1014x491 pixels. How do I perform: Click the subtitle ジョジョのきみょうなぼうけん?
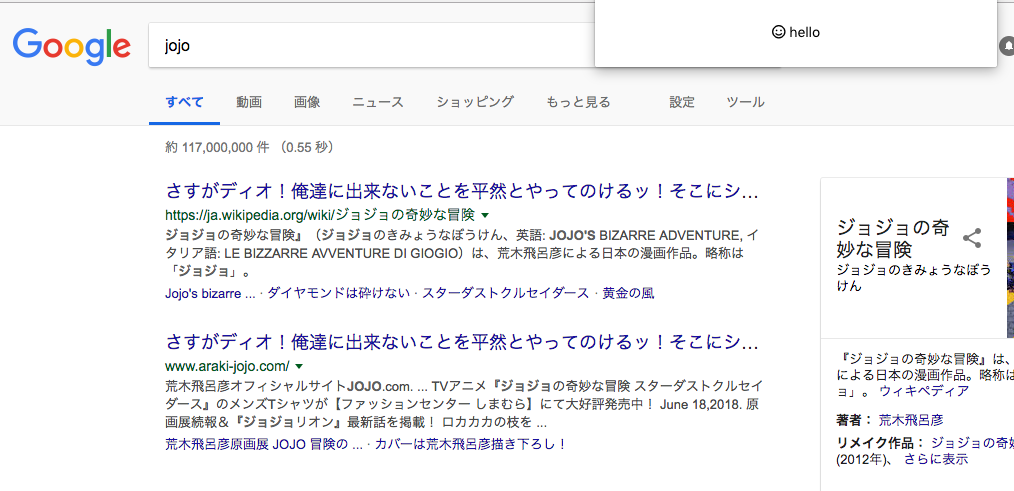pyautogui.click(x=913, y=278)
